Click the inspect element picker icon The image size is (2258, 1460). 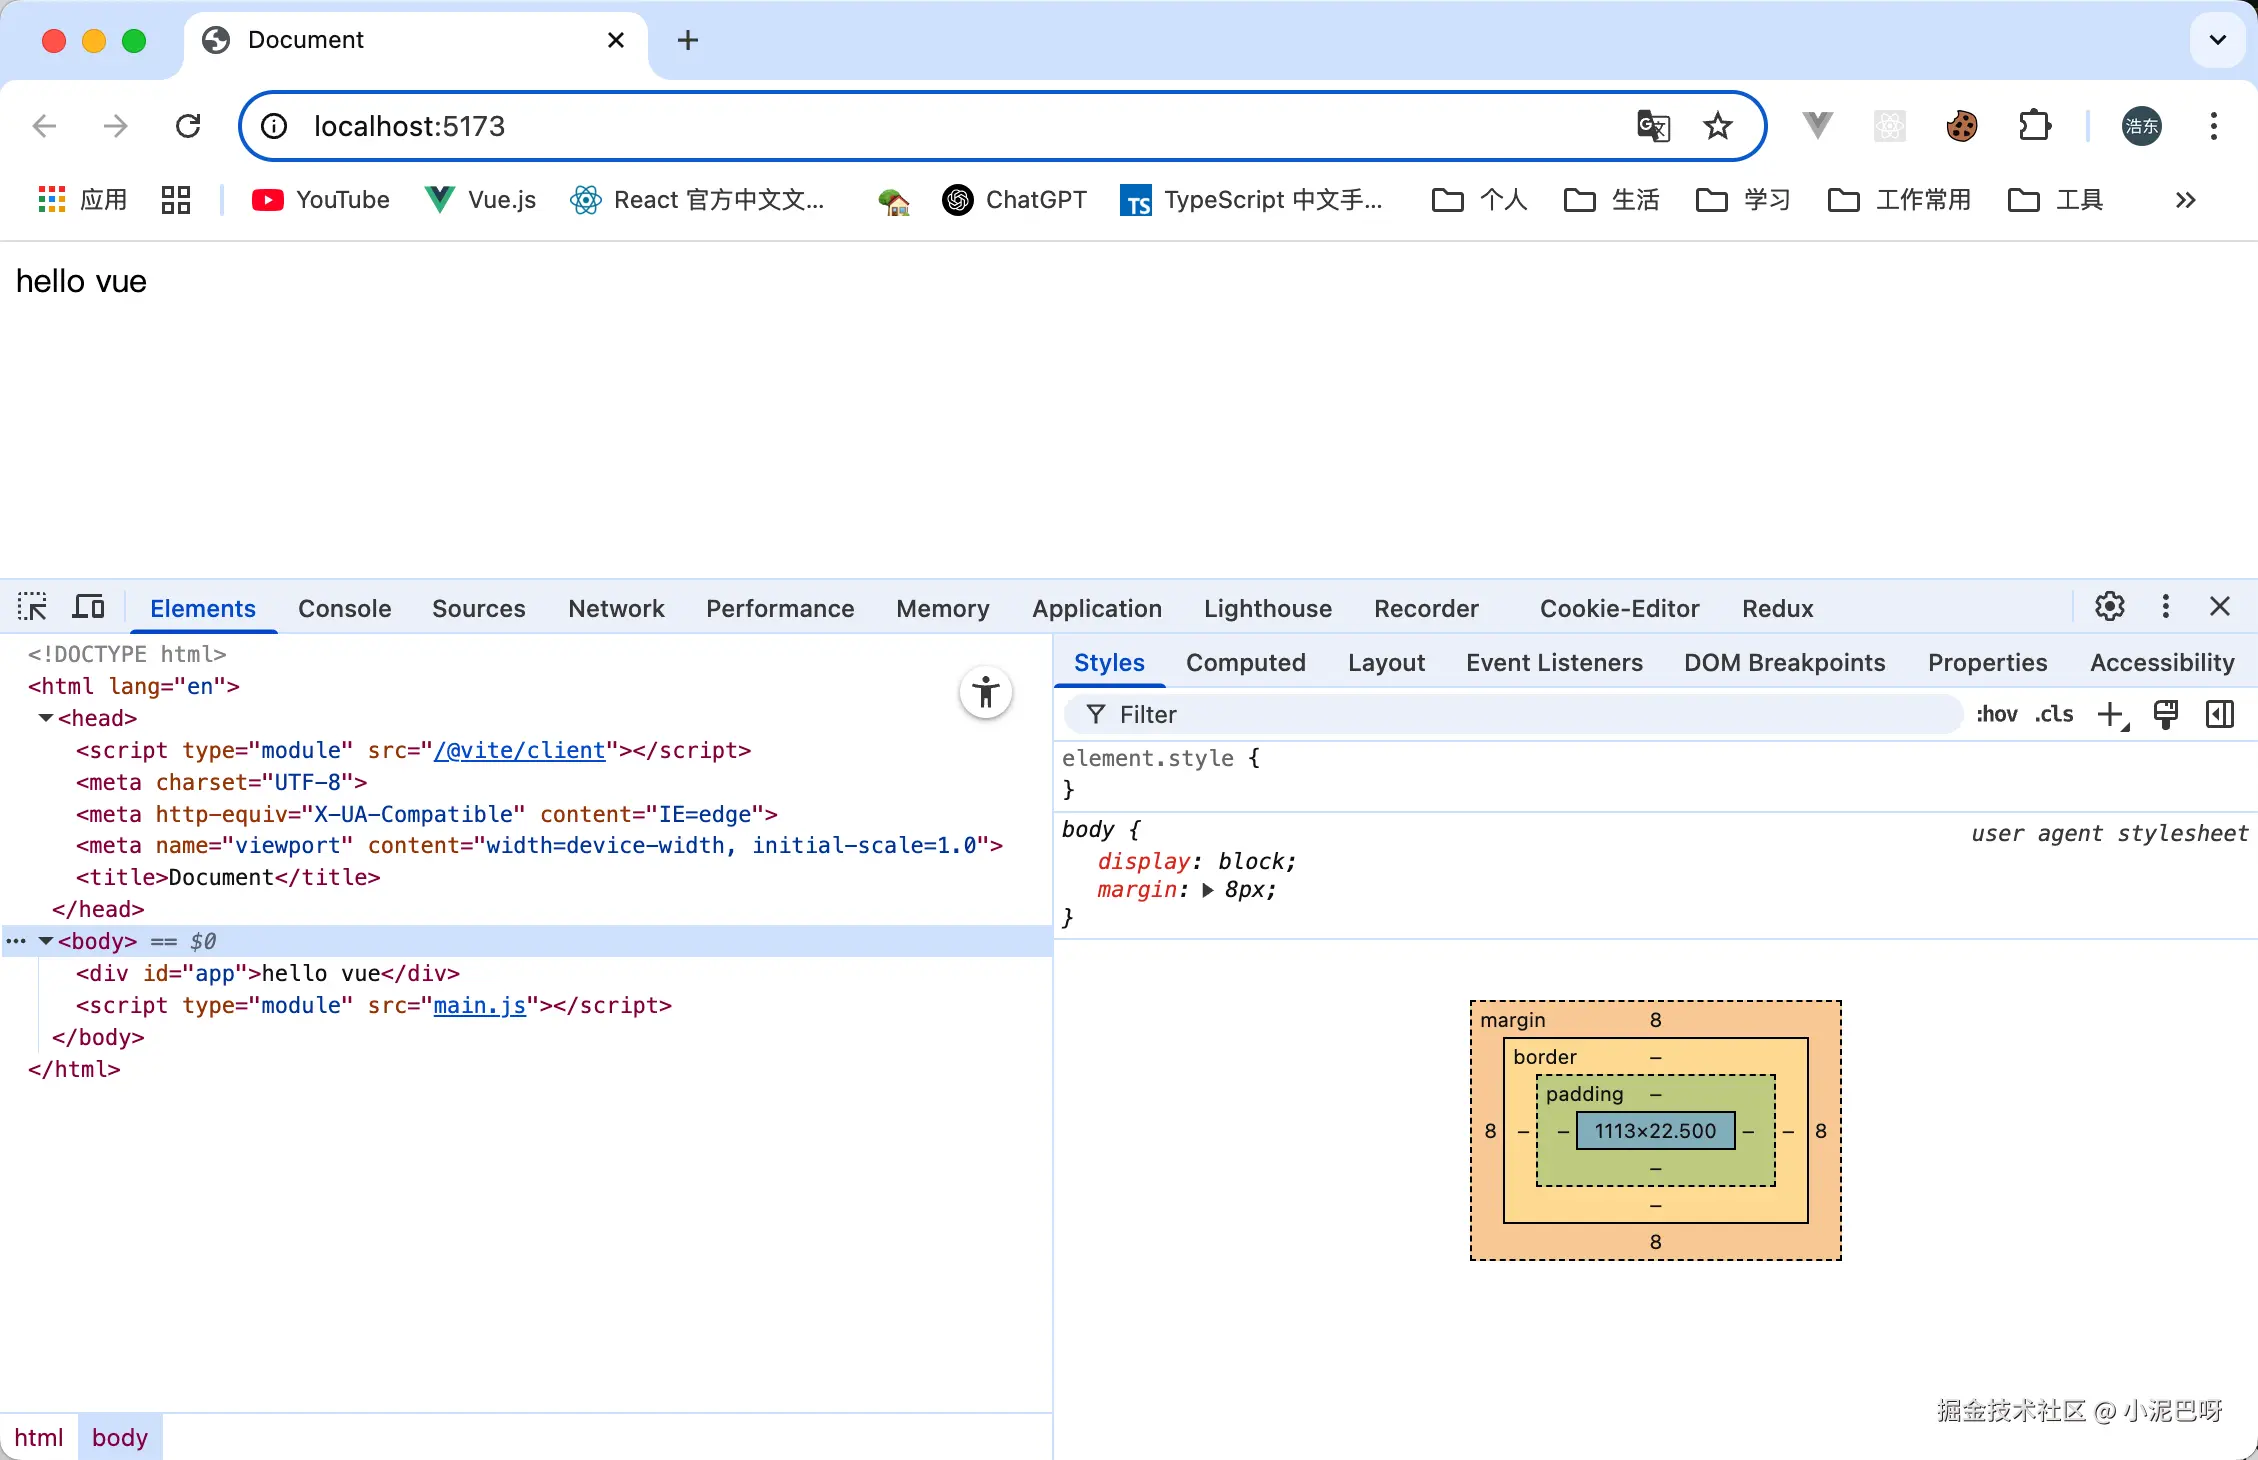point(32,607)
